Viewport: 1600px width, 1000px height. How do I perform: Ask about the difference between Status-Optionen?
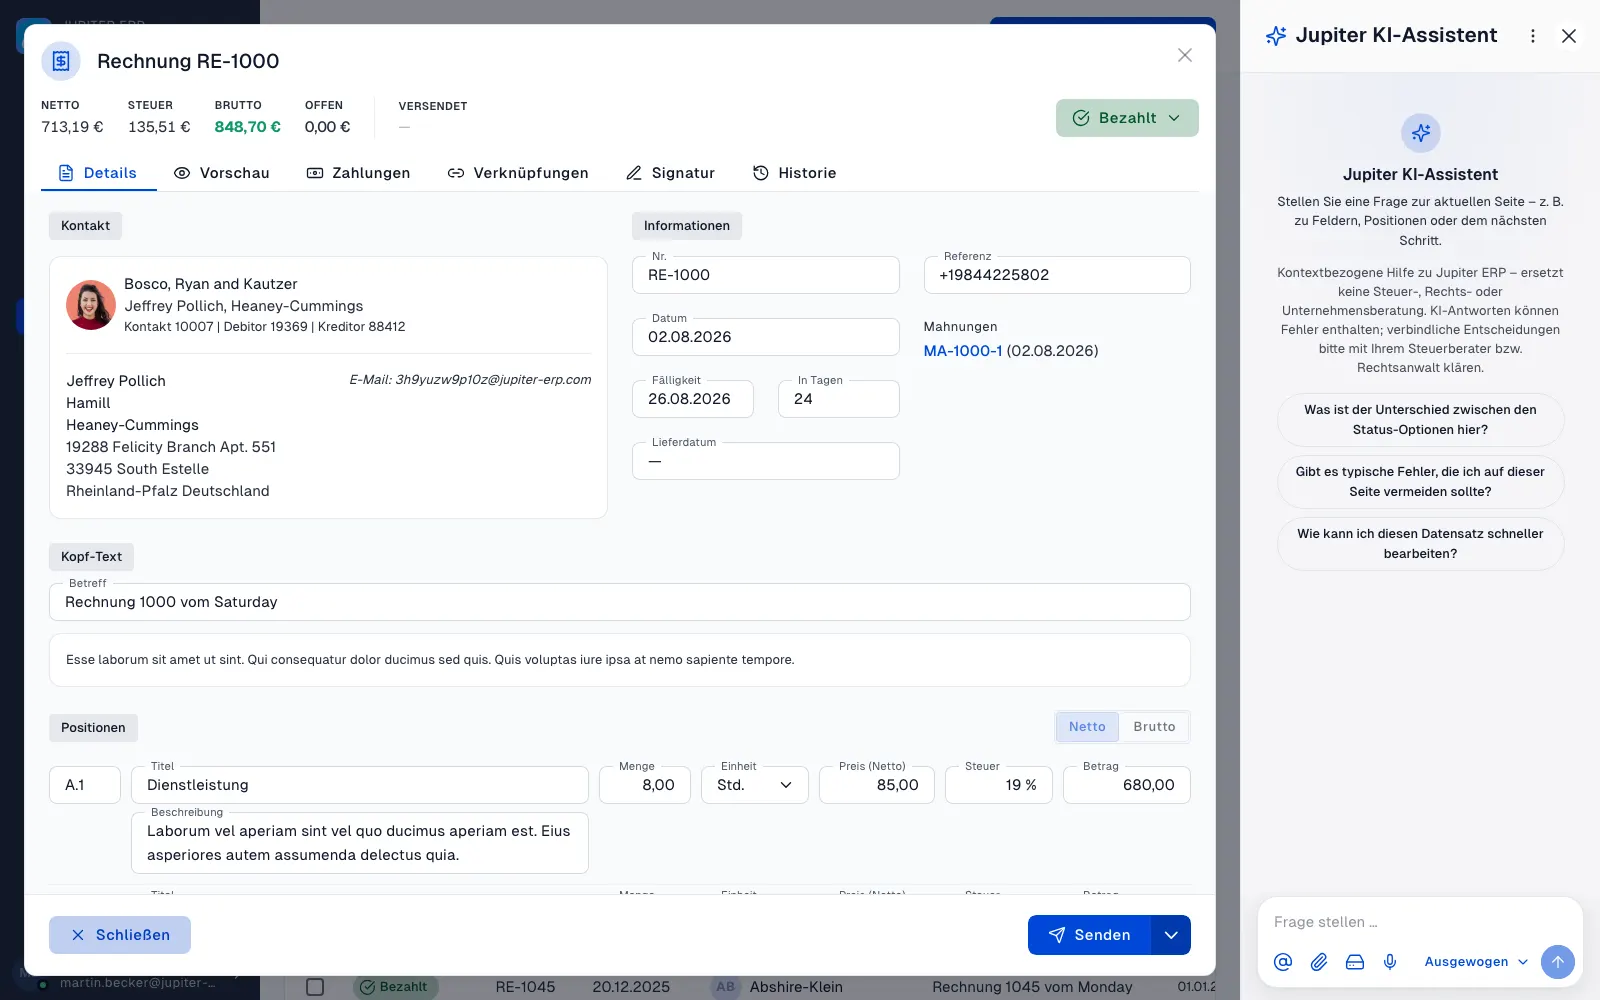click(x=1420, y=420)
